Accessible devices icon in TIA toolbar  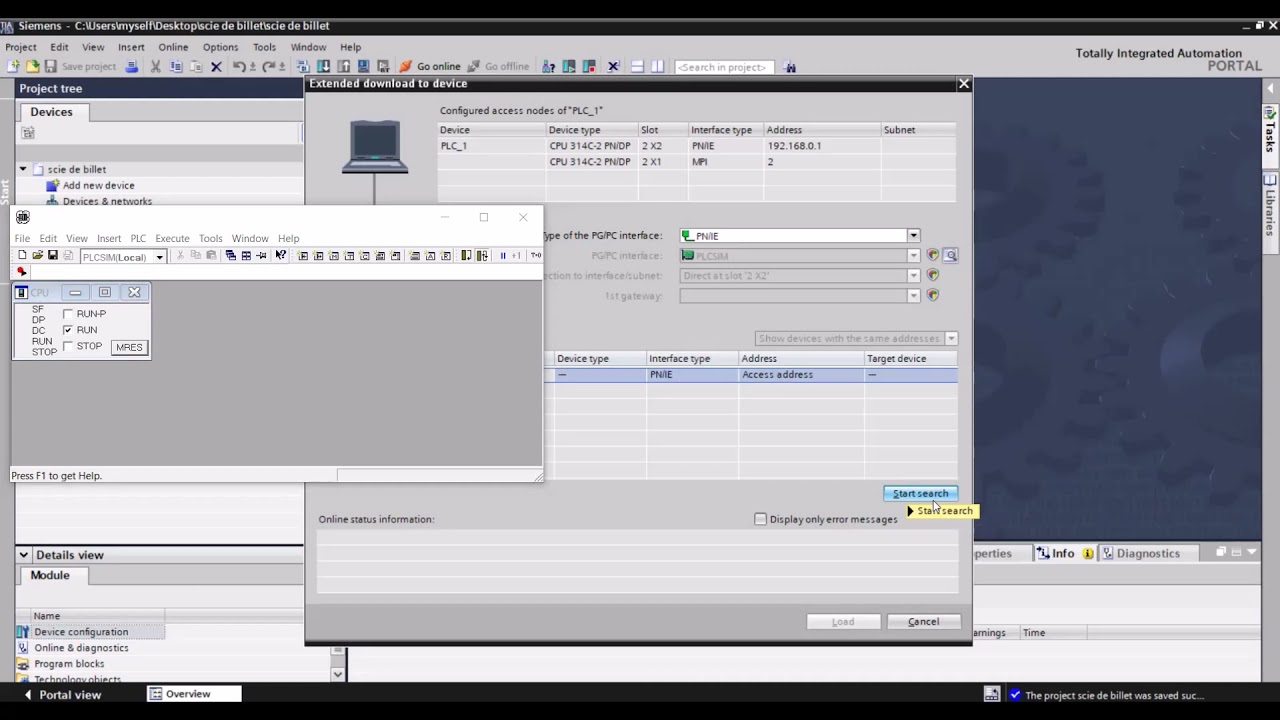pyautogui.click(x=549, y=67)
